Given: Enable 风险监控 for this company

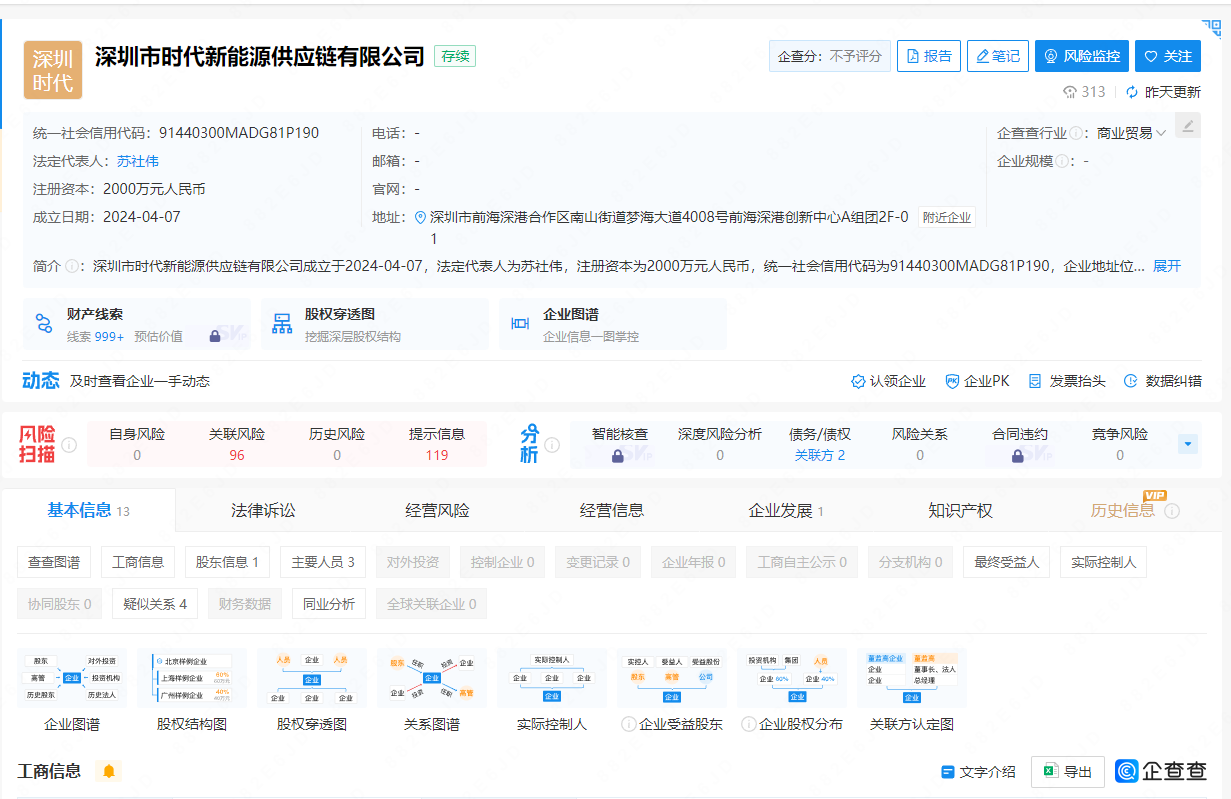Looking at the screenshot, I should coord(1082,56).
